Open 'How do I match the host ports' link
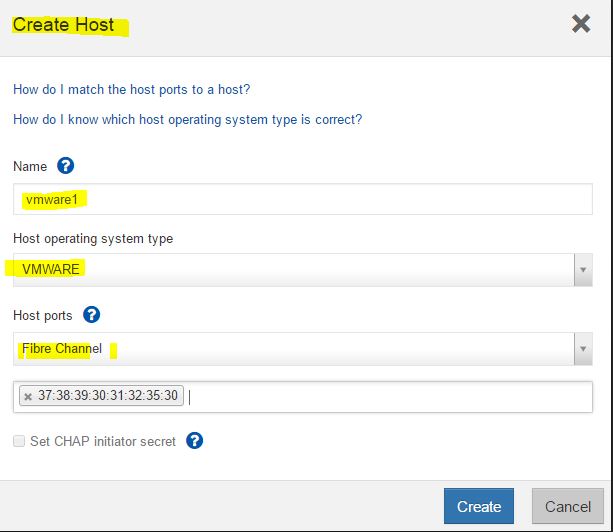The height and width of the screenshot is (532, 613). coord(131,90)
